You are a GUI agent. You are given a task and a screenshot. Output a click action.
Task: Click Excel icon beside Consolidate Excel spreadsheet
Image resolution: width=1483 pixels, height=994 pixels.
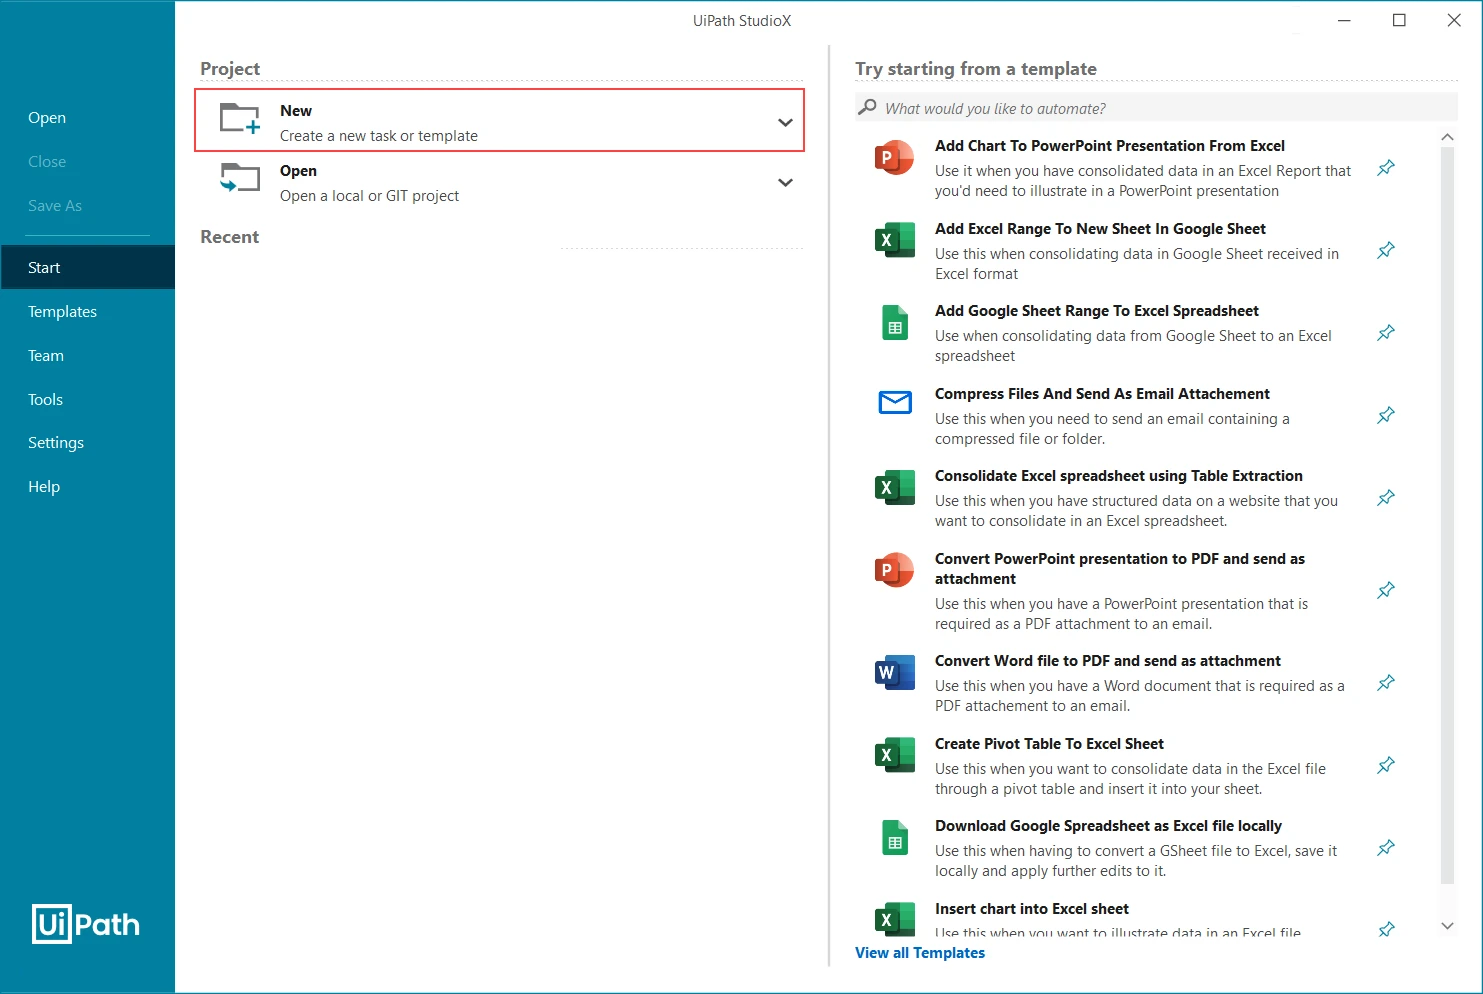(894, 487)
